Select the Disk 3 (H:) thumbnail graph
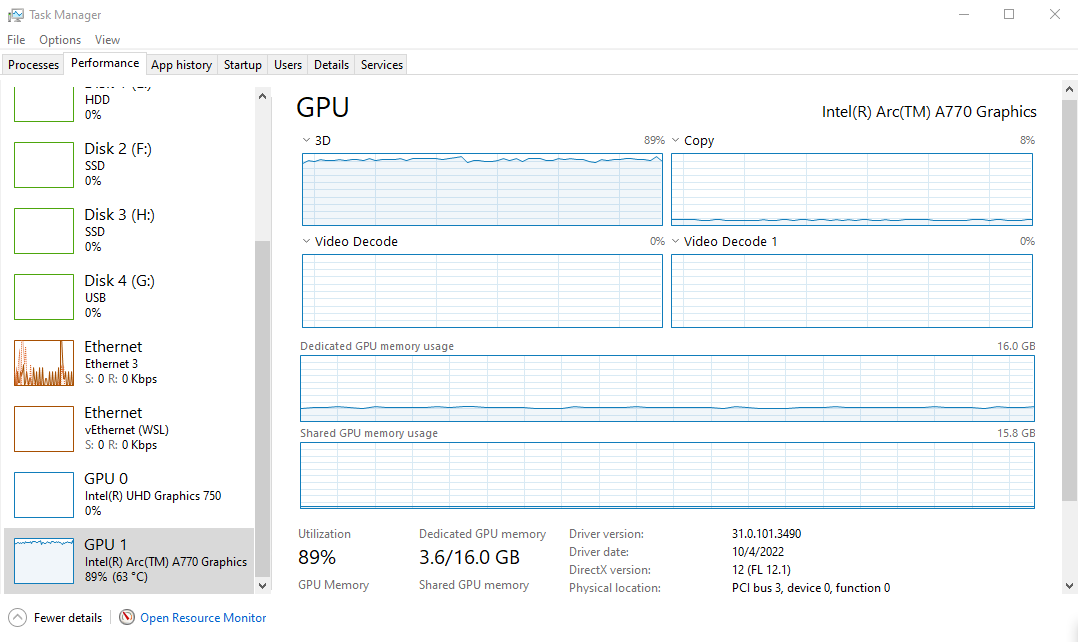The image size is (1078, 642). [44, 231]
